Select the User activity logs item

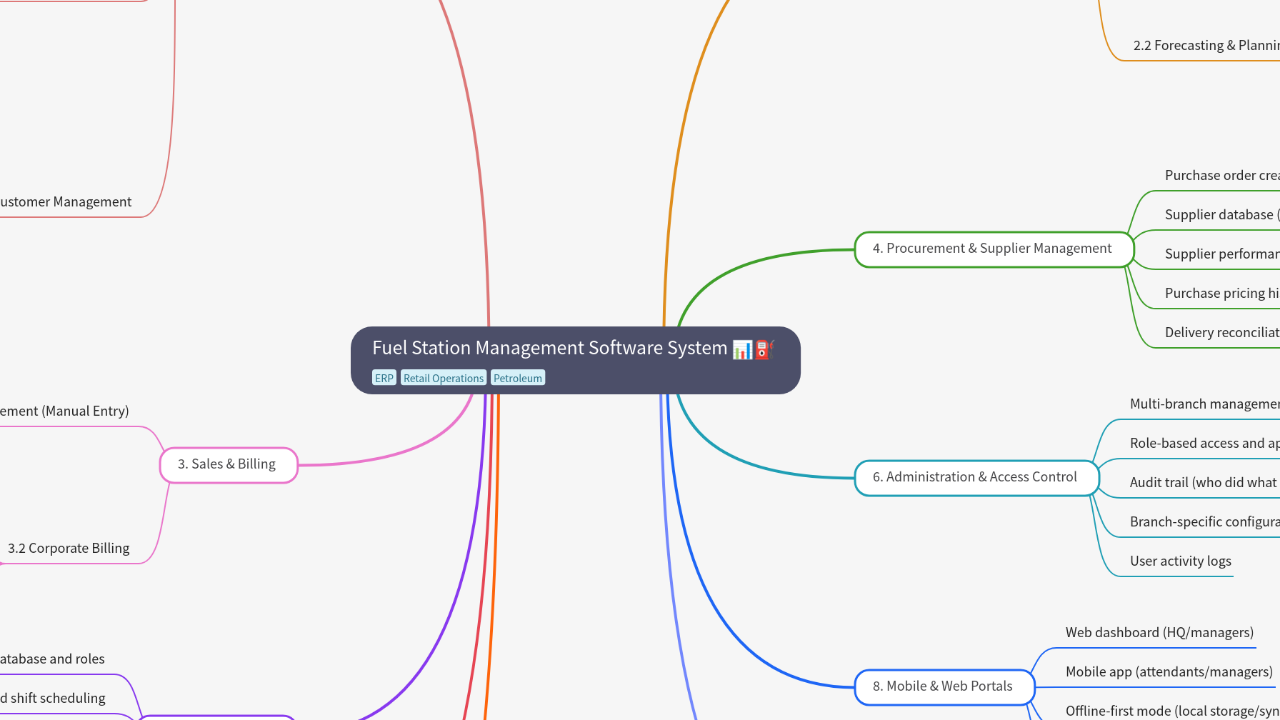click(1180, 561)
